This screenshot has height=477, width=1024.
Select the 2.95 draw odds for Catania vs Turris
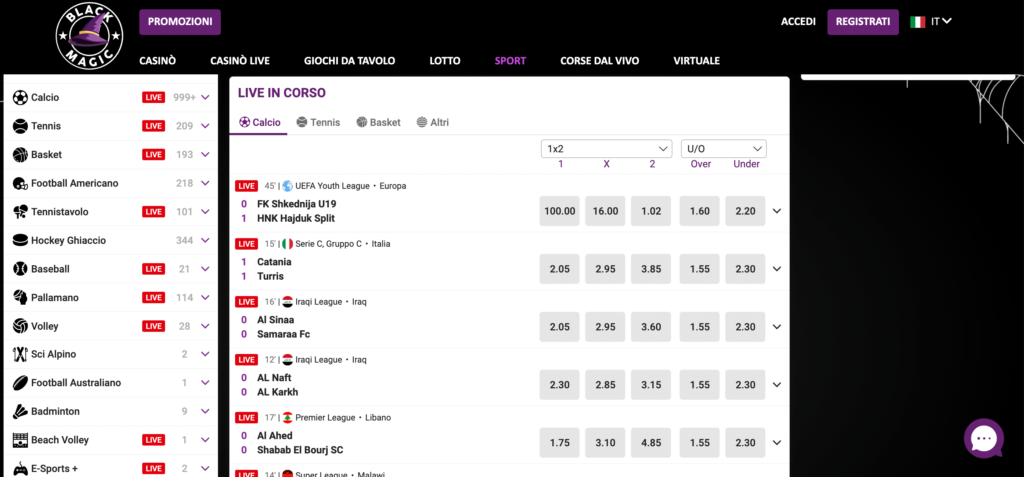(605, 269)
